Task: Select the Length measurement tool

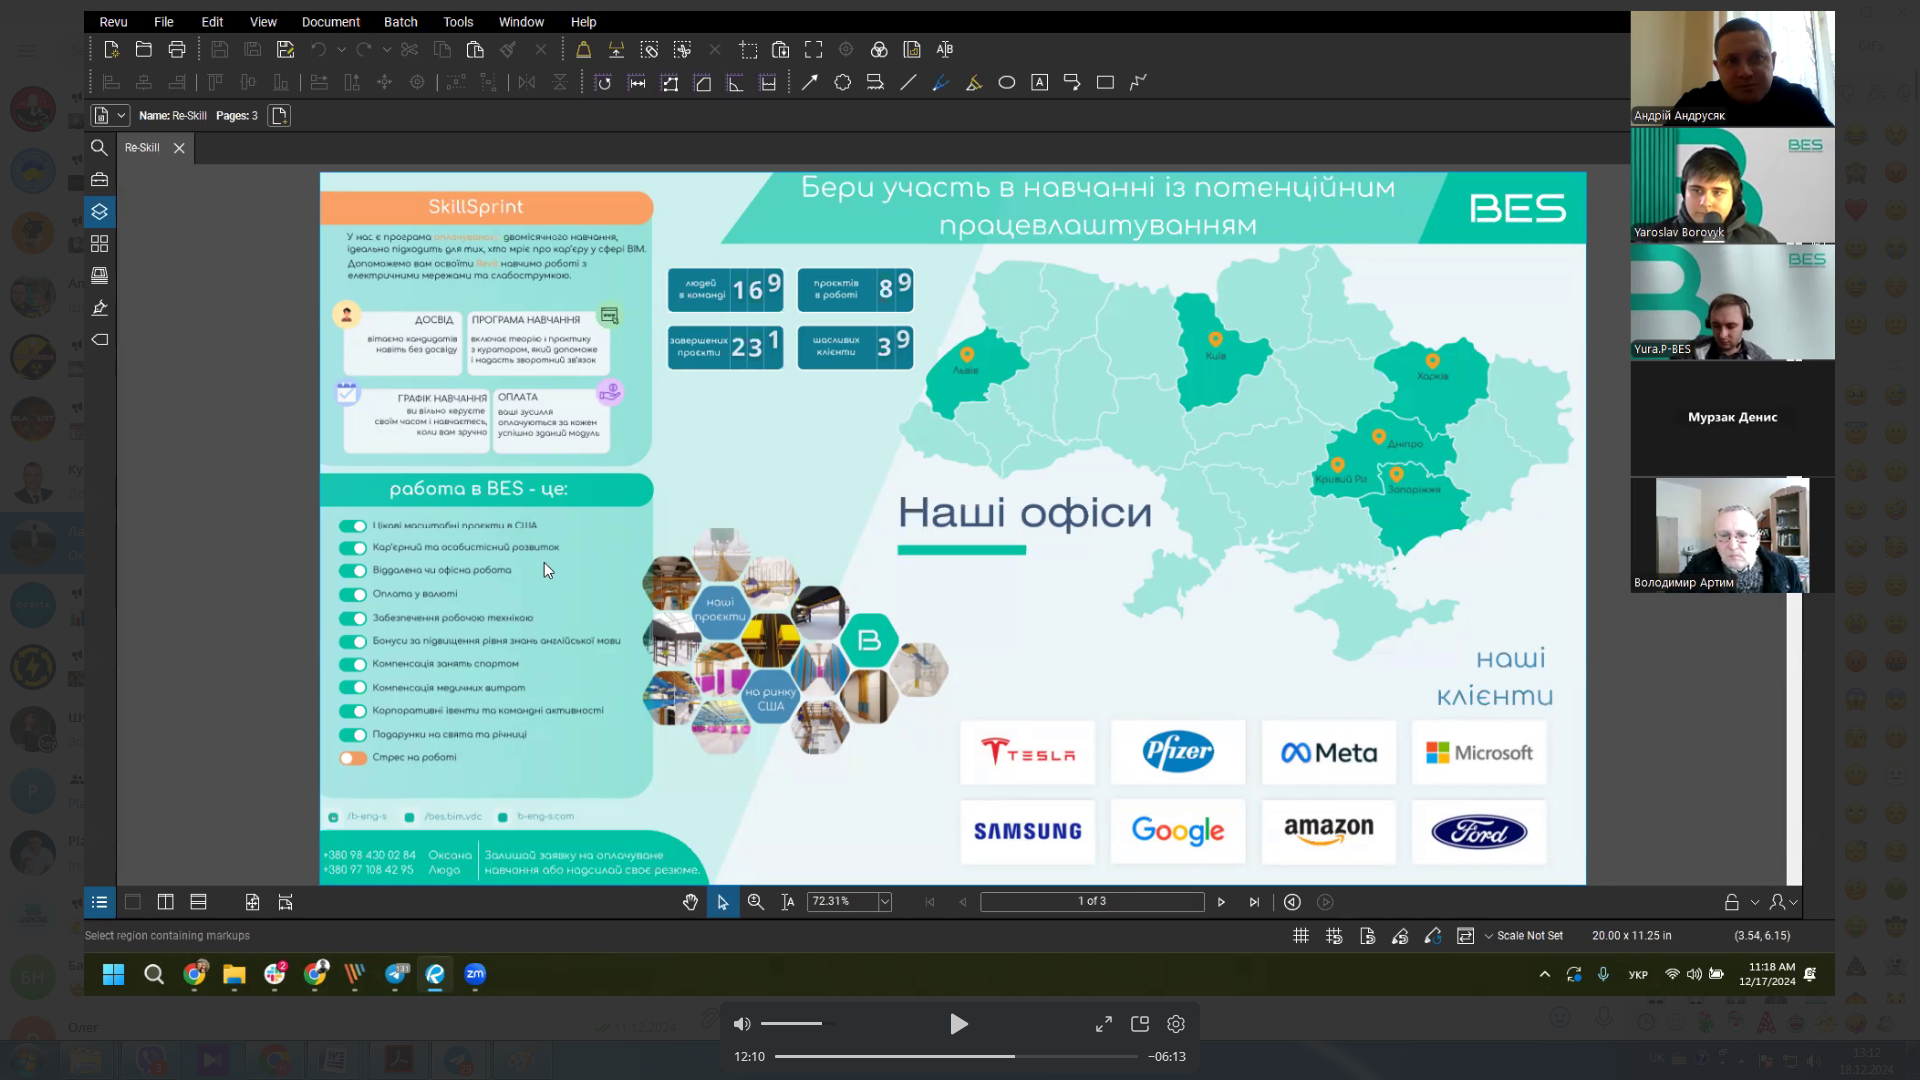Action: [x=637, y=82]
